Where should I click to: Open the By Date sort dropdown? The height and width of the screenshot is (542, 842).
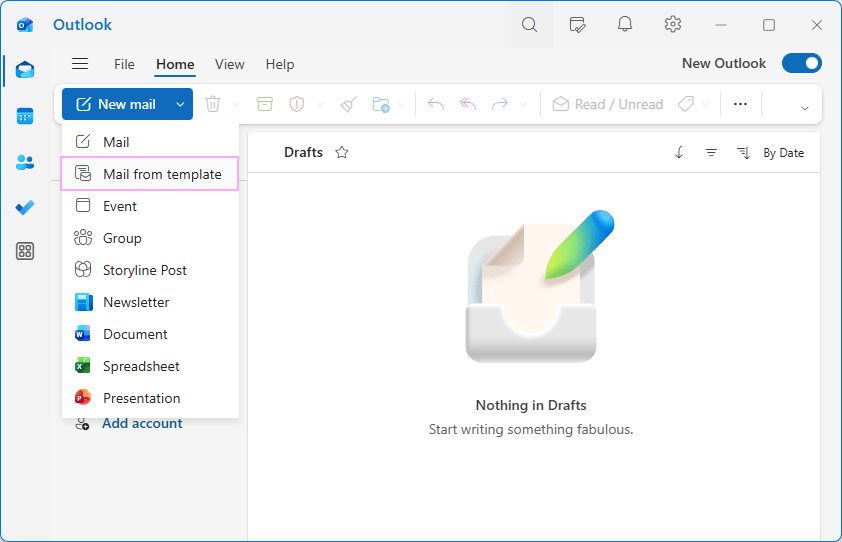[x=772, y=153]
